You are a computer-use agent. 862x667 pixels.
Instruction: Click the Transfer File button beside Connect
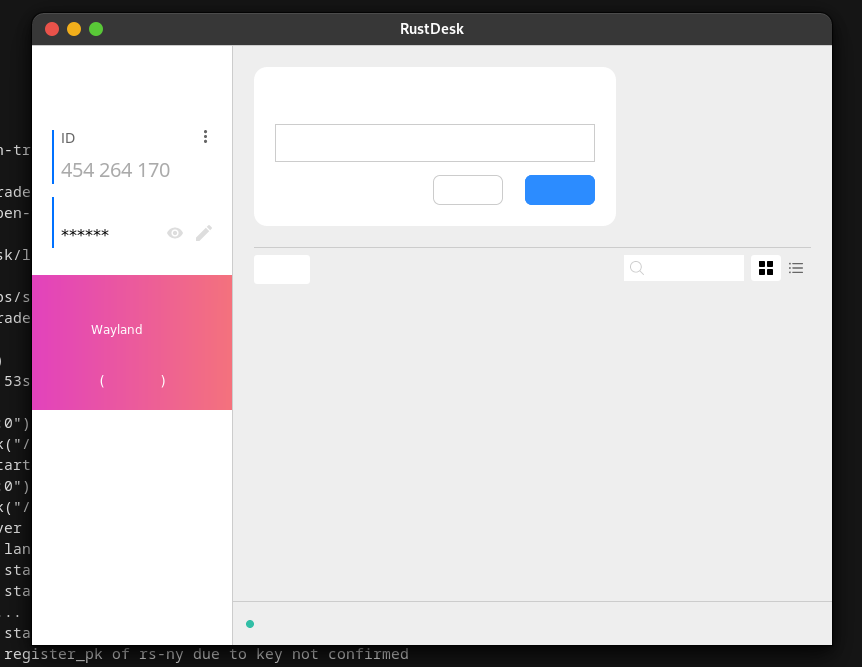(467, 189)
